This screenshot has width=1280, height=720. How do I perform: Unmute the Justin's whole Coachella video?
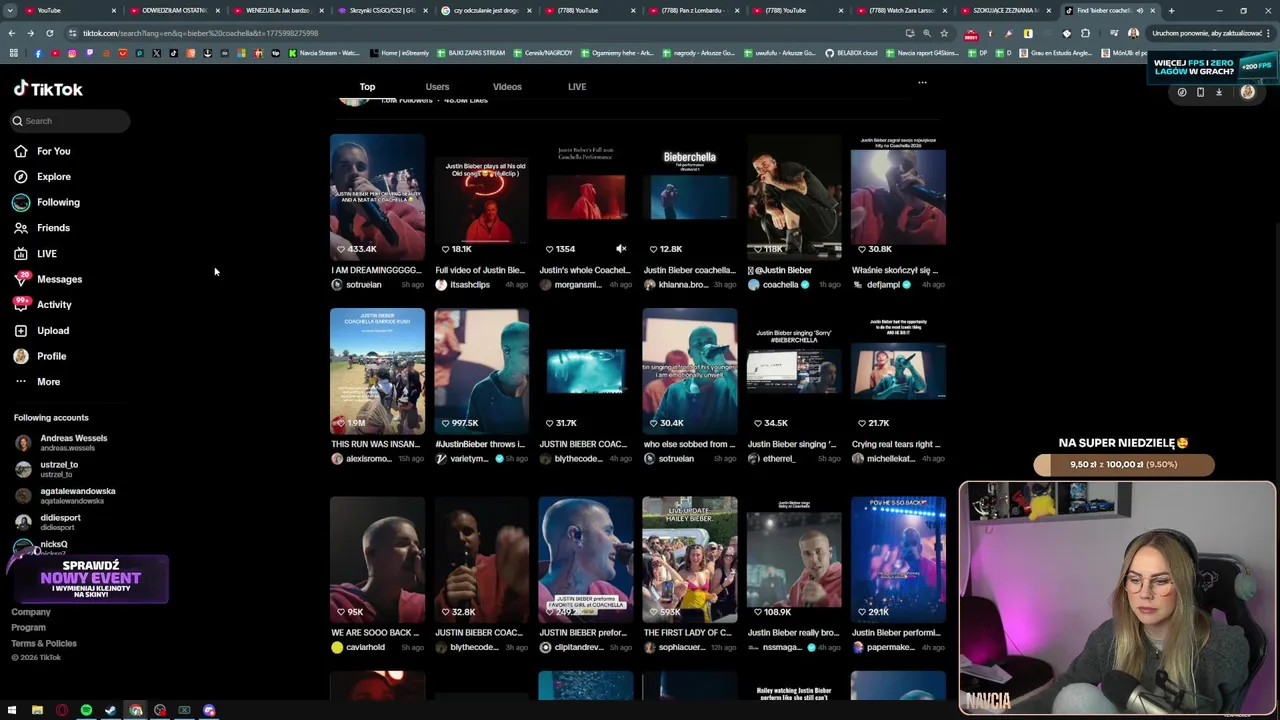point(621,249)
